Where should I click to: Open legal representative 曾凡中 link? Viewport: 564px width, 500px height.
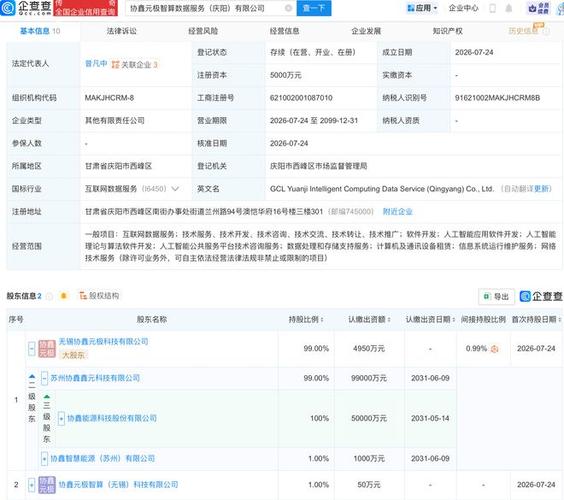(96, 64)
